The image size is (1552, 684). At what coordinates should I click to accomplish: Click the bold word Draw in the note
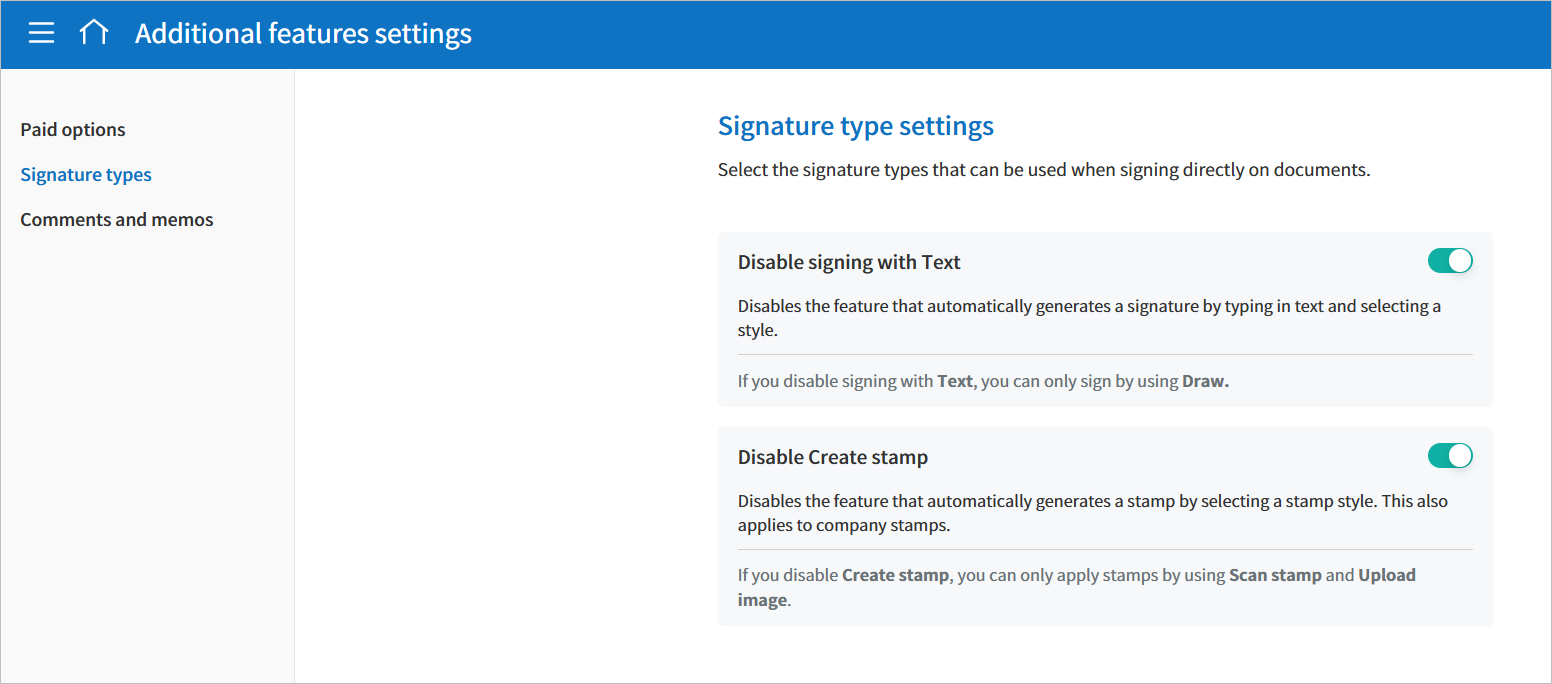[1205, 381]
